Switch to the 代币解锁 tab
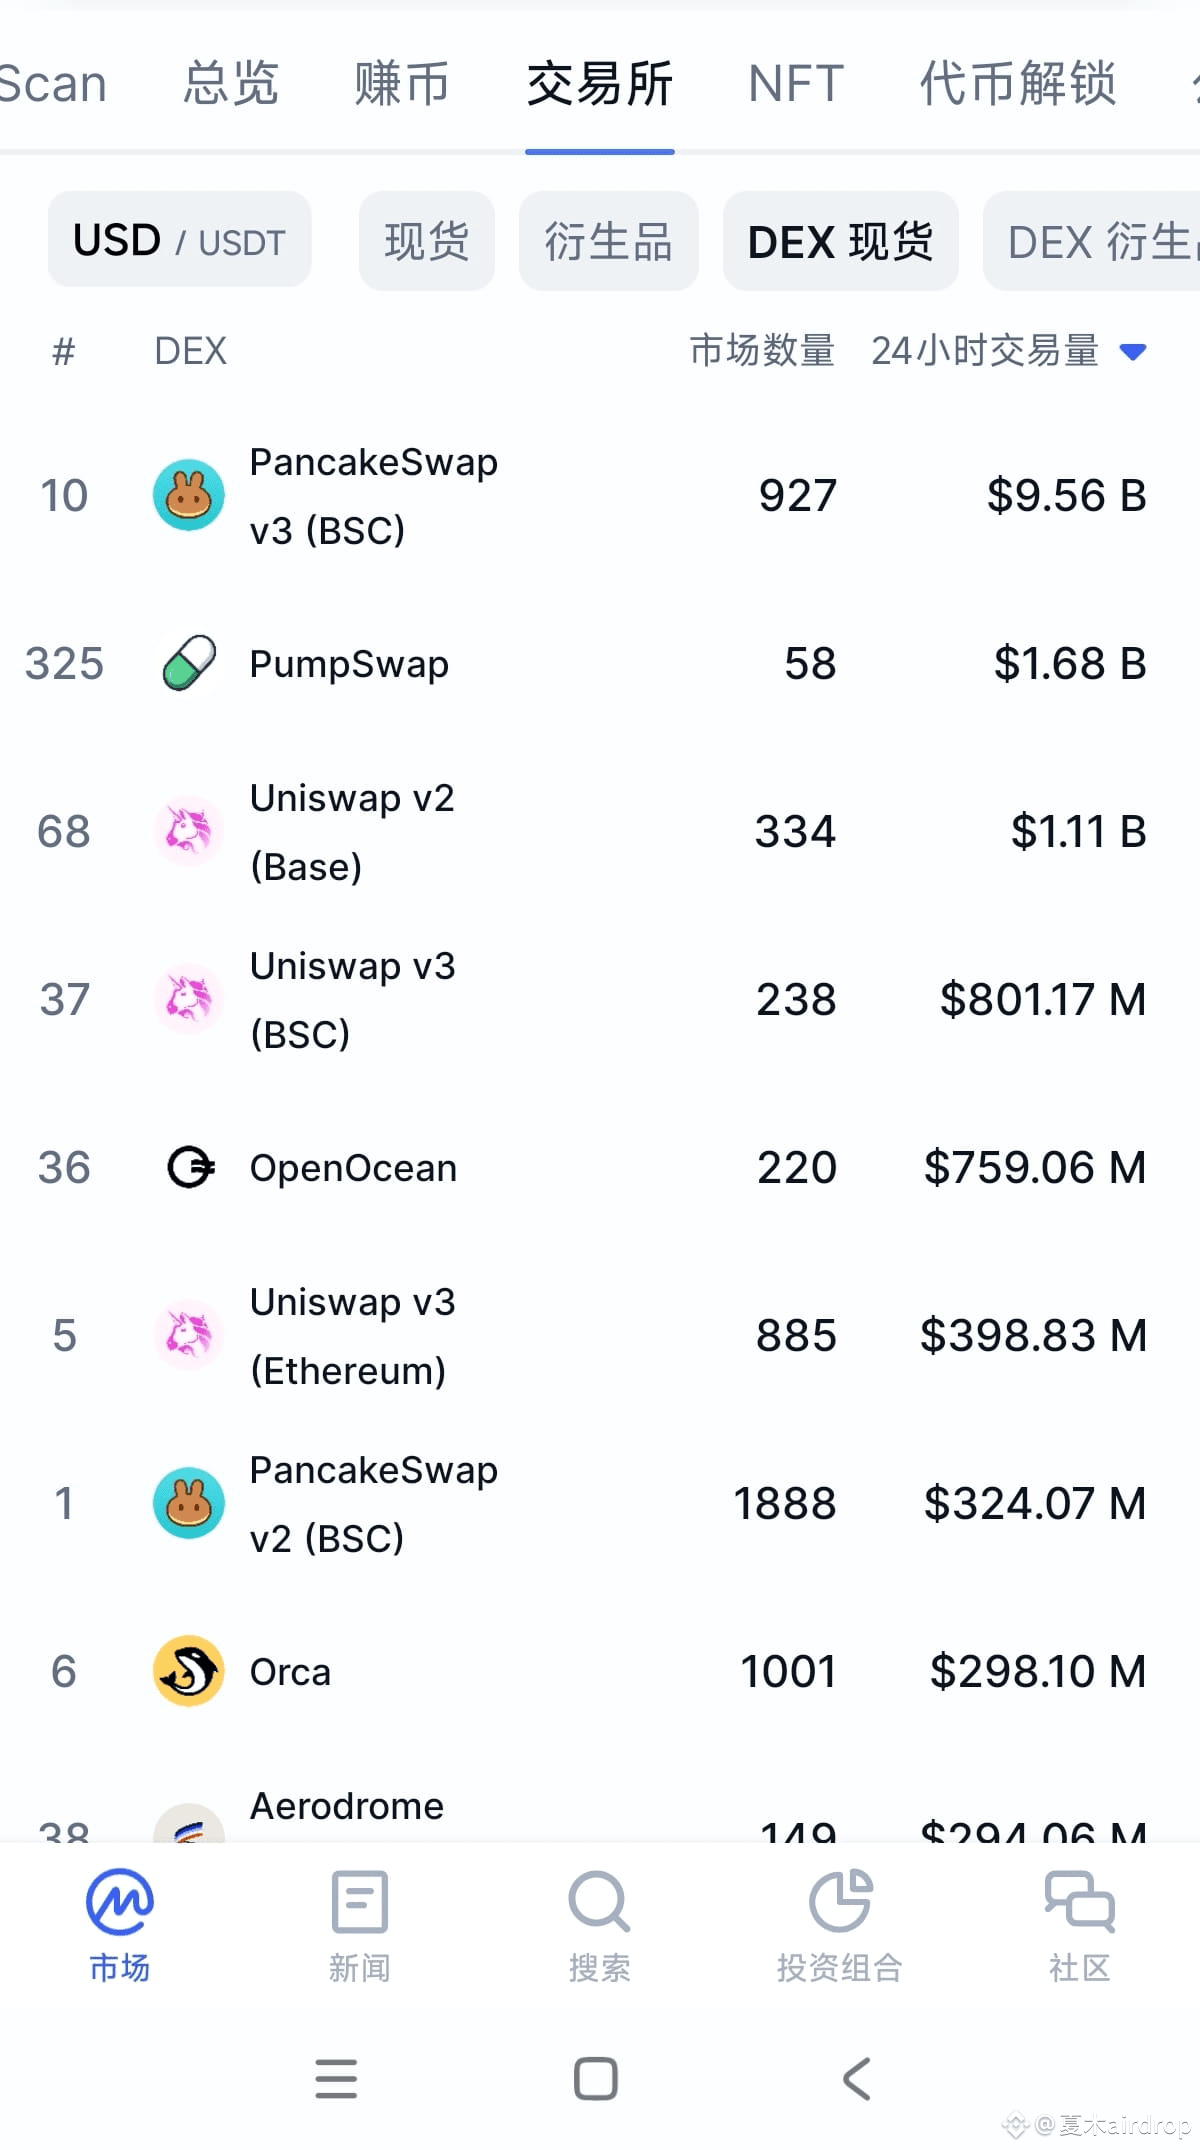 [1018, 83]
